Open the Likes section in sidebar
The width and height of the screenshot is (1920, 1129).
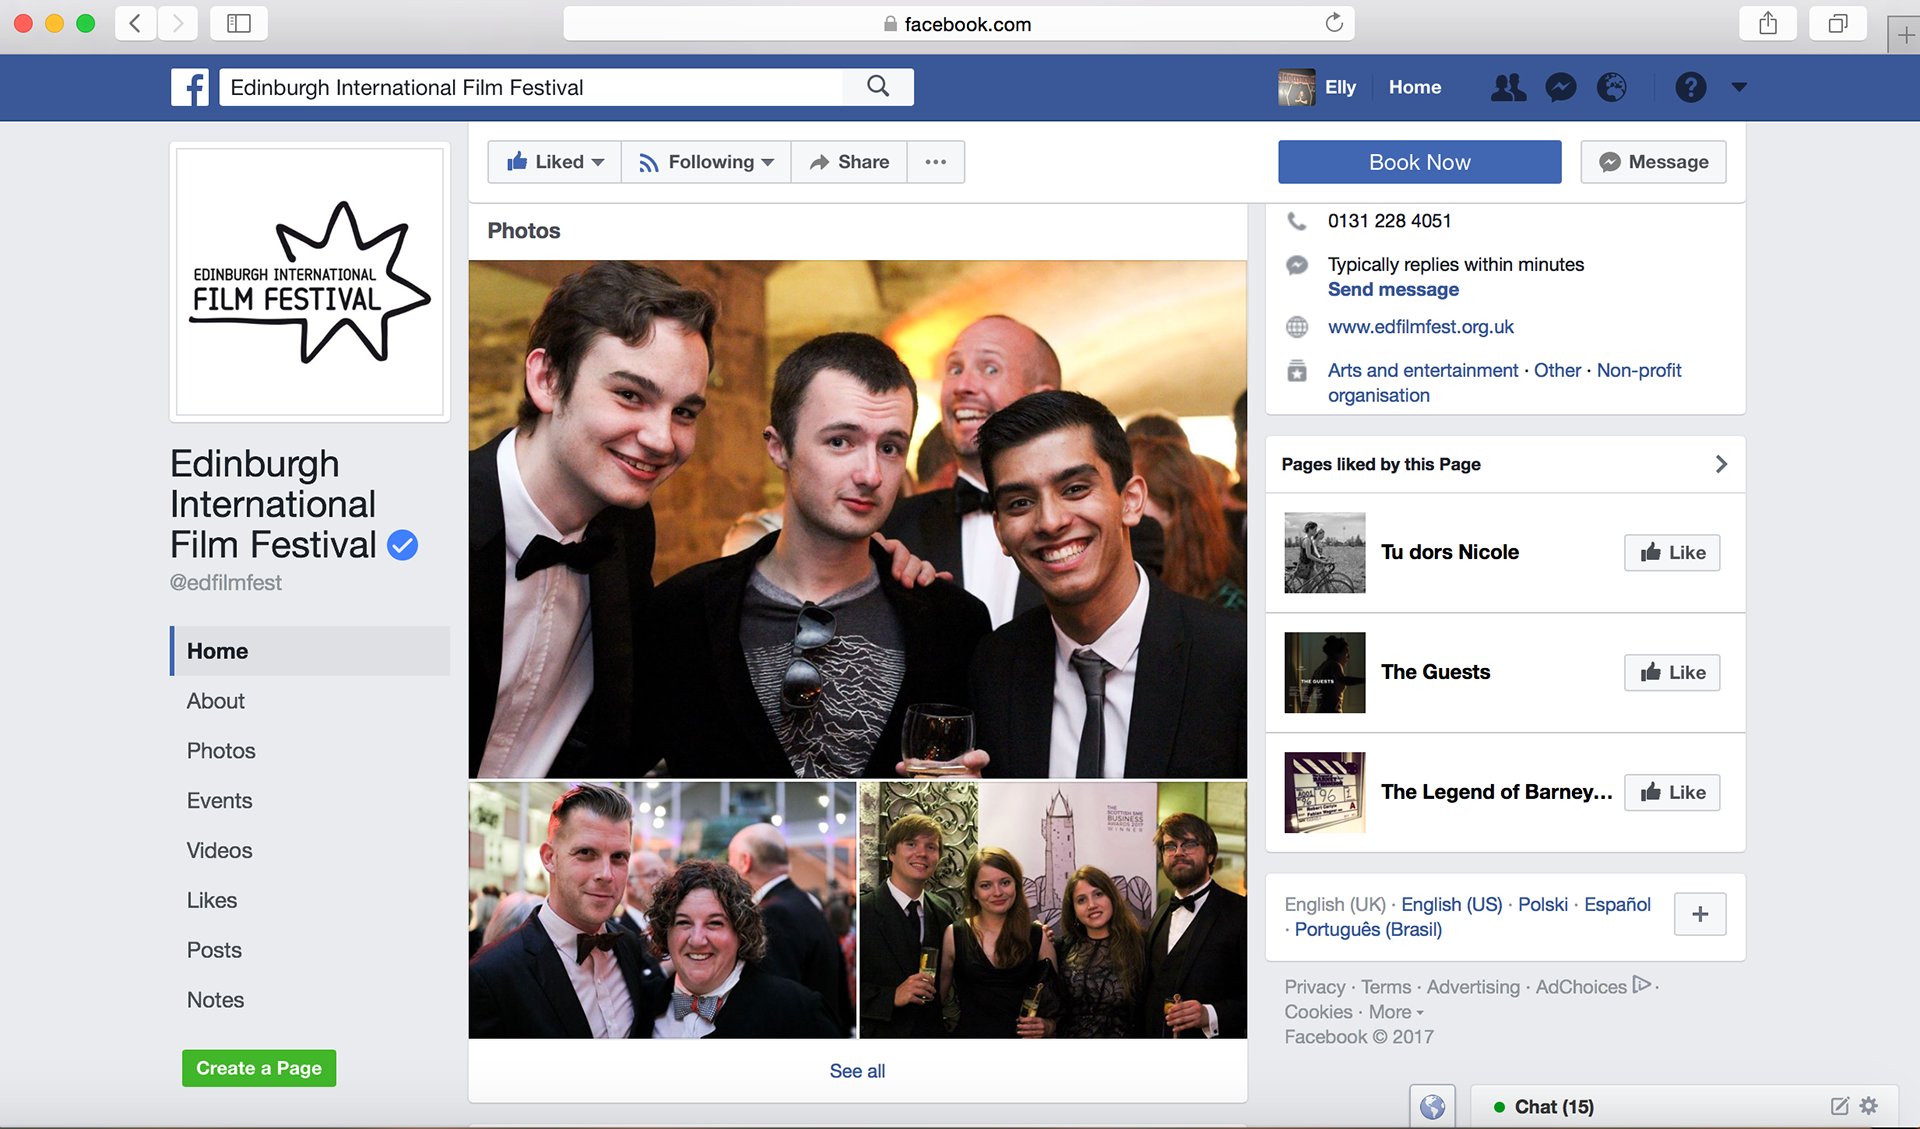212,901
